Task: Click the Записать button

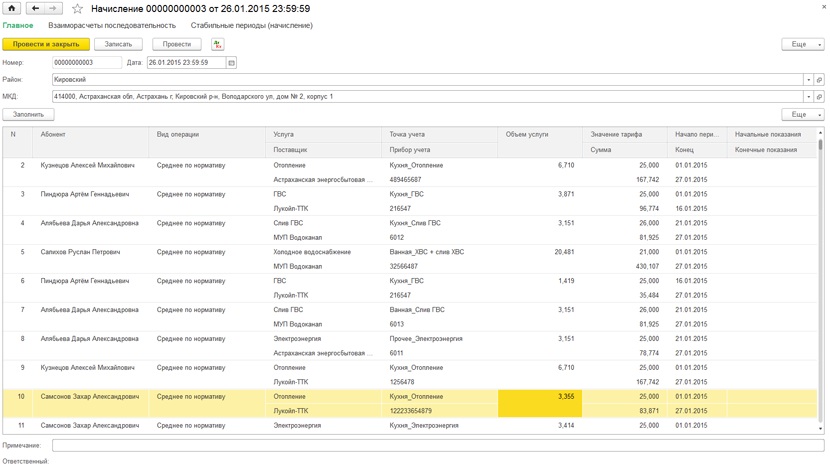Action: [x=118, y=44]
